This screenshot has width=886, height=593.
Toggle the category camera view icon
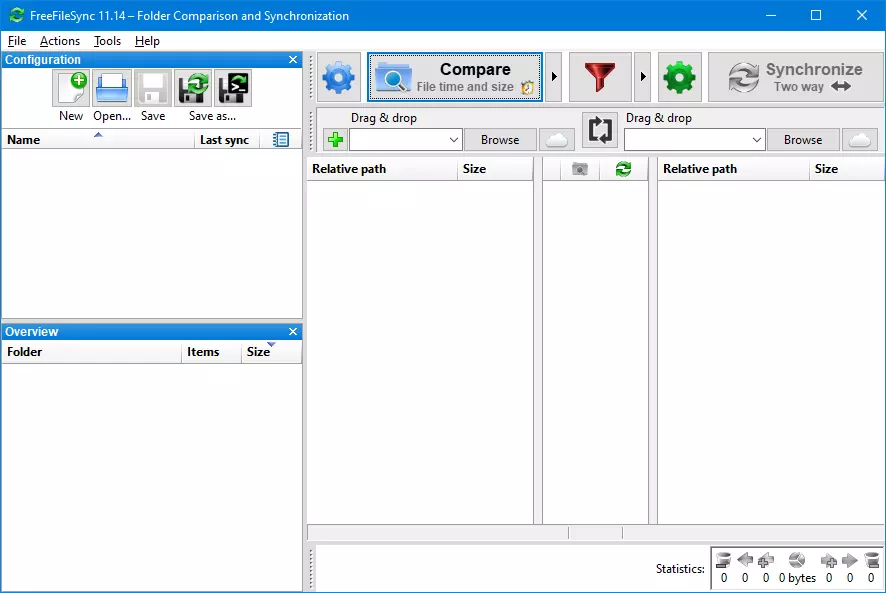click(580, 169)
